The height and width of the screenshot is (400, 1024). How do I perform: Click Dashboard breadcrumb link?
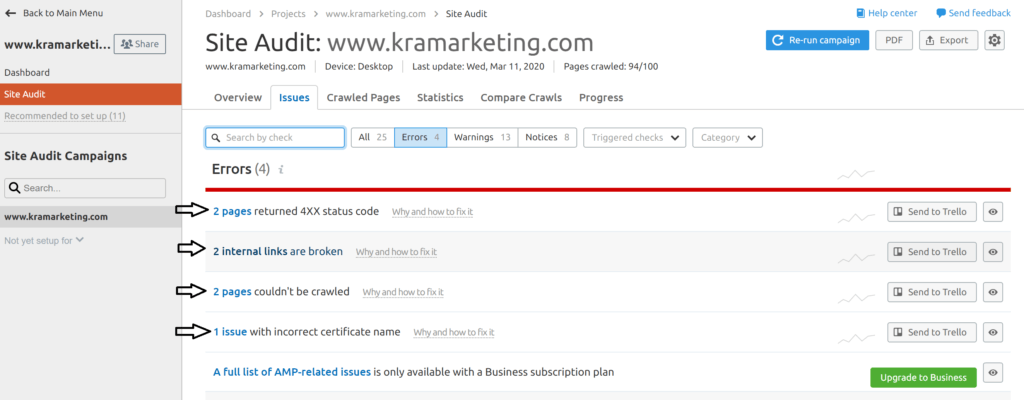click(x=228, y=13)
